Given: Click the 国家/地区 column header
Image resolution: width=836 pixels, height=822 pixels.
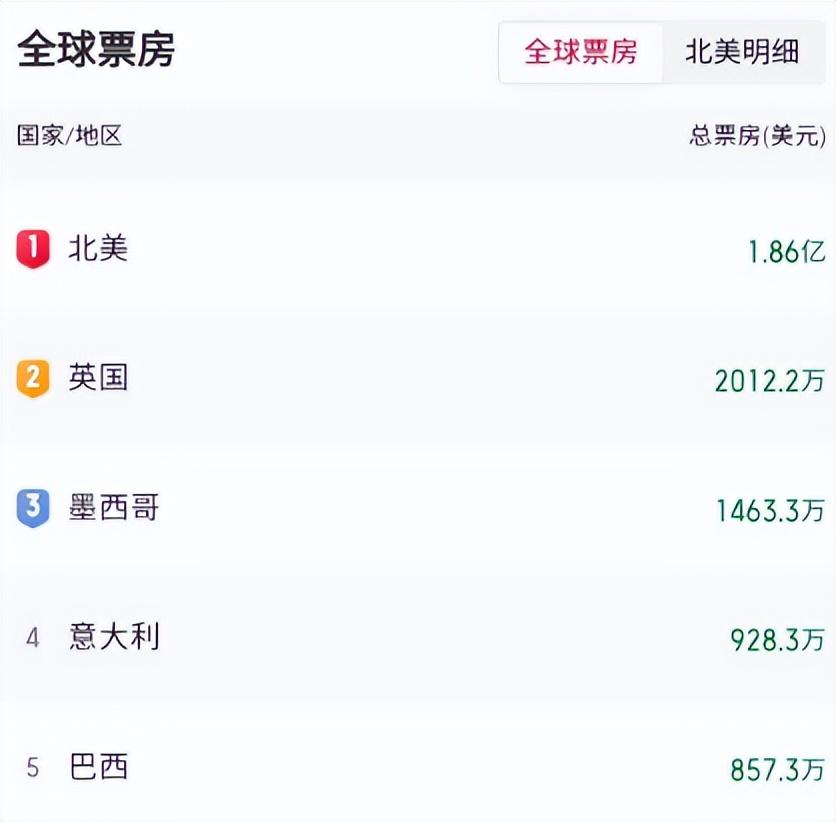Looking at the screenshot, I should [x=70, y=135].
